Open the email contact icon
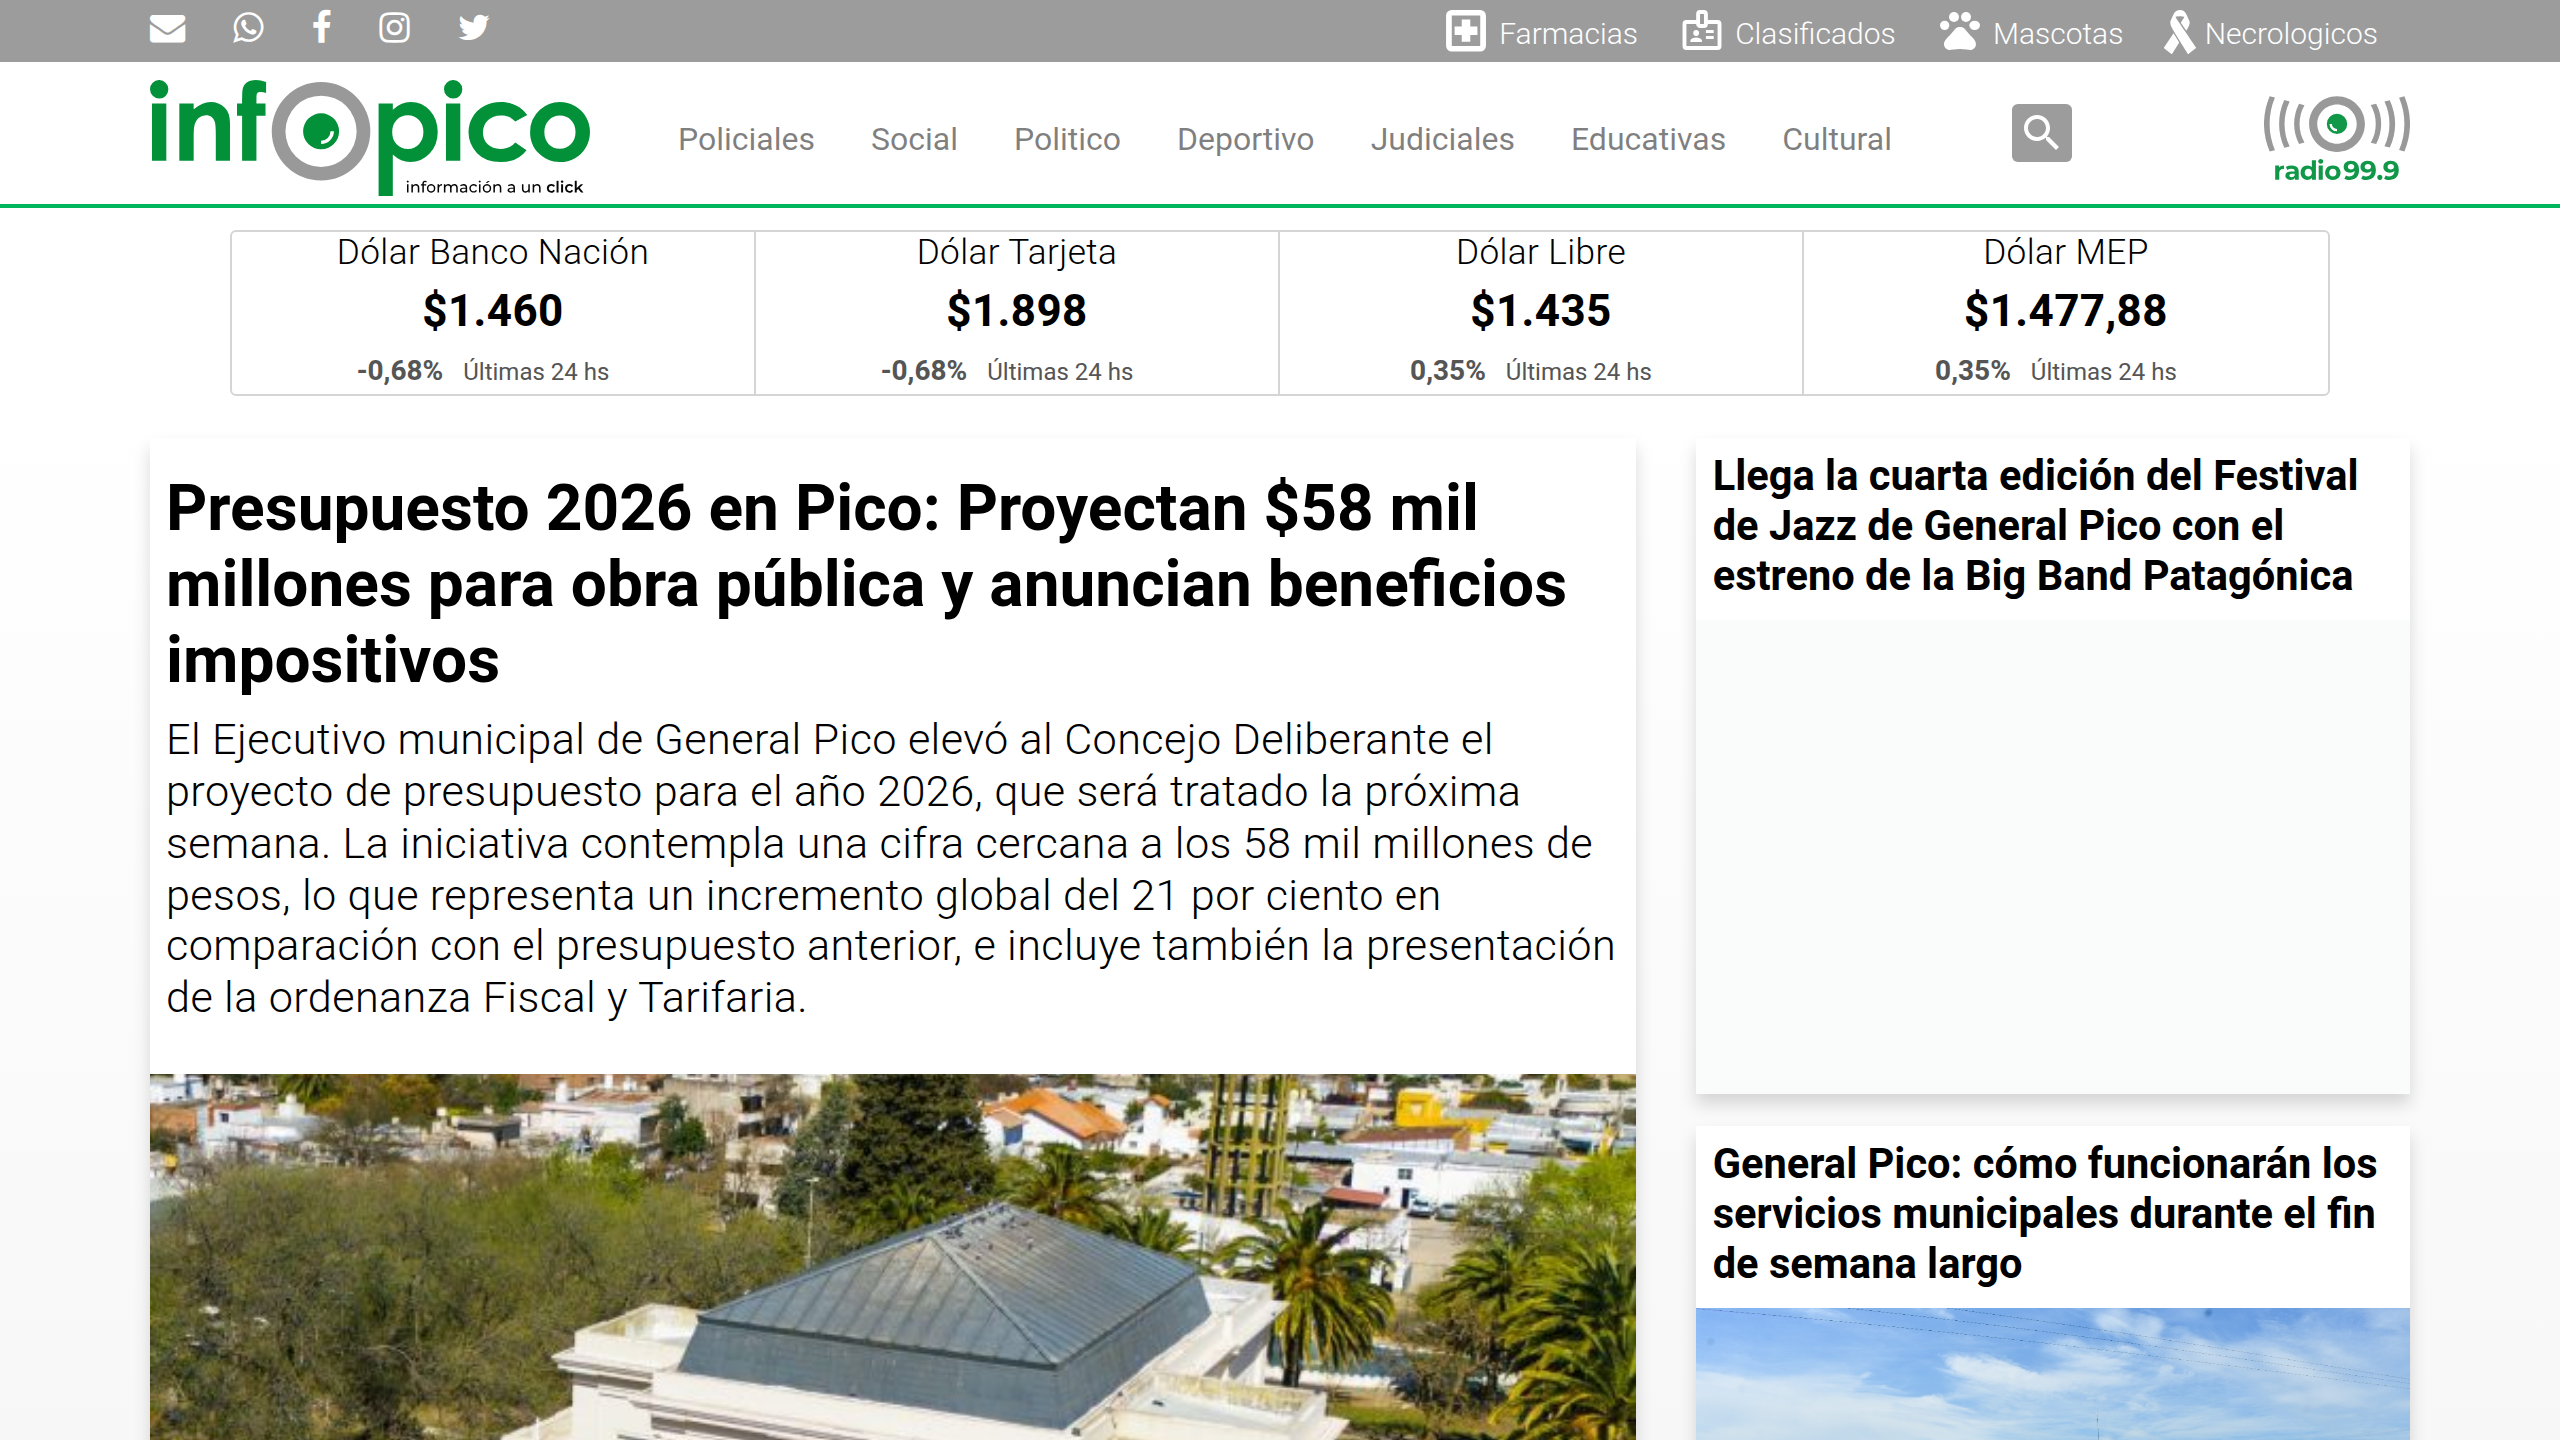 pyautogui.click(x=167, y=29)
